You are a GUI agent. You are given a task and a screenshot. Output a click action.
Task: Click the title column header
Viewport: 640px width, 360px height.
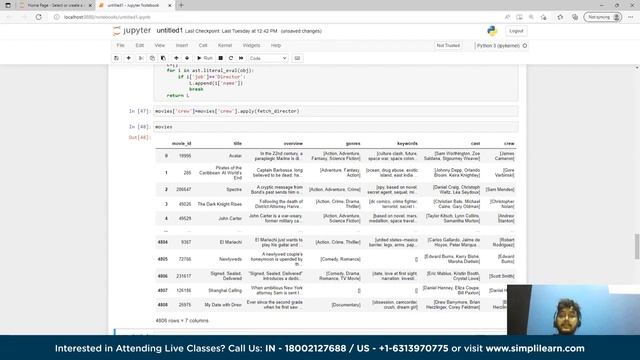pos(238,144)
